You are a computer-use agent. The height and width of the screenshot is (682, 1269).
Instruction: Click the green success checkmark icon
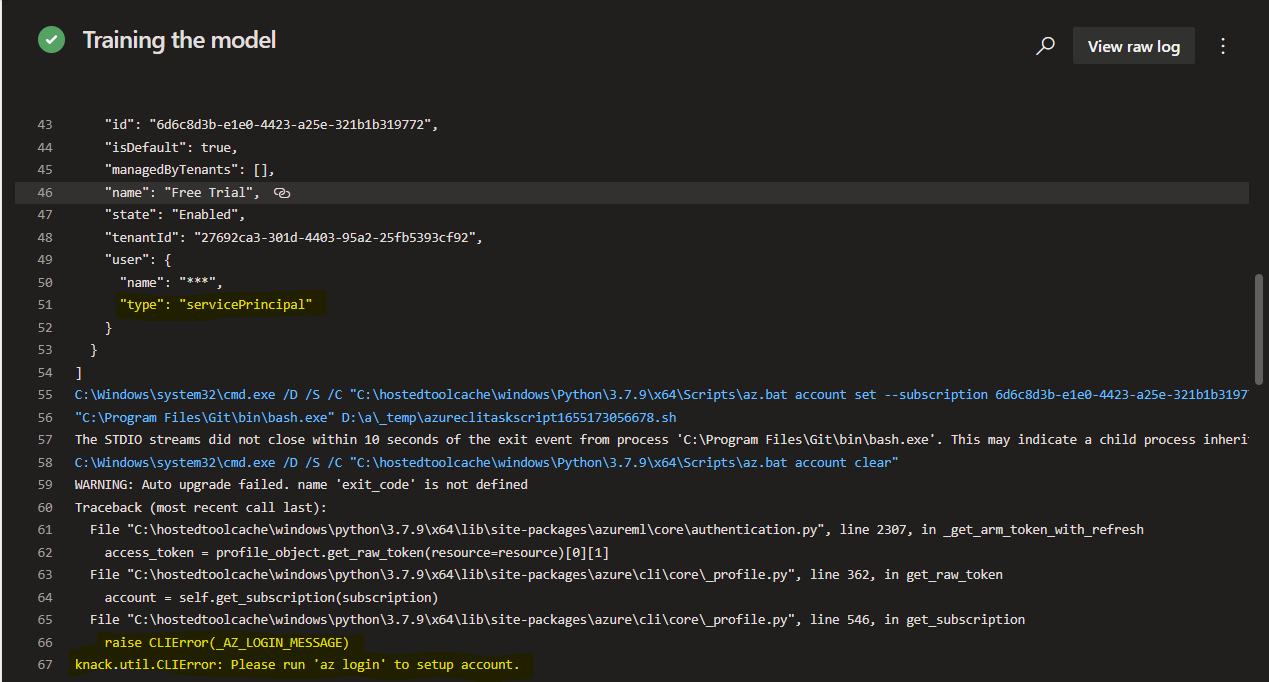[x=51, y=40]
